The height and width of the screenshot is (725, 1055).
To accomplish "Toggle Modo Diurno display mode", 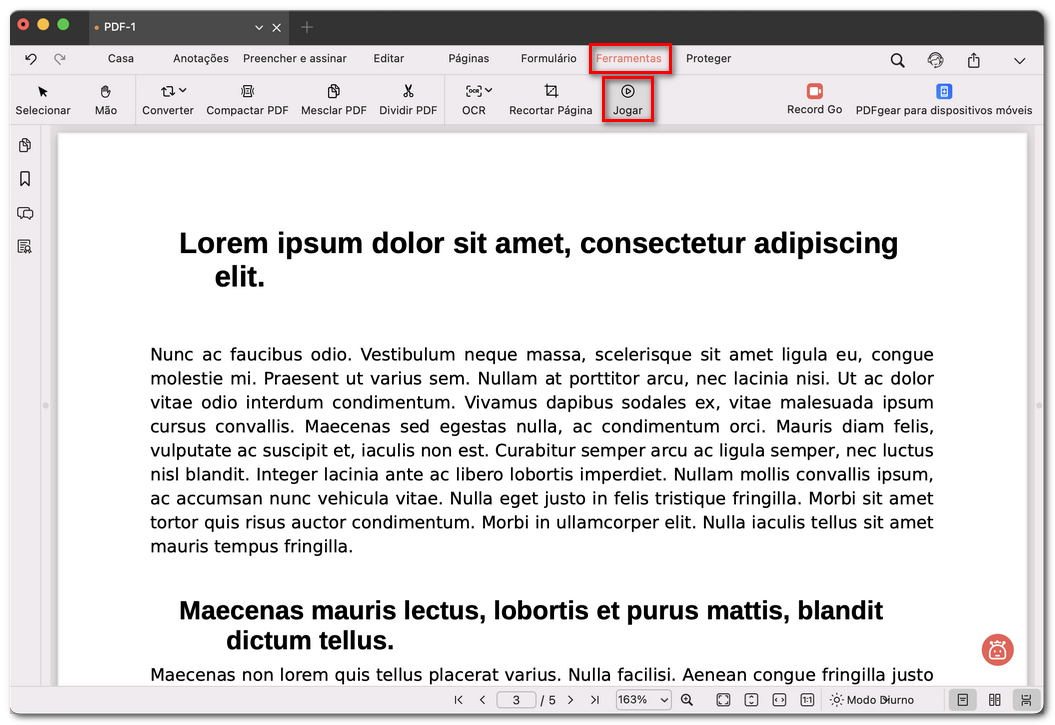I will pyautogui.click(x=873, y=699).
